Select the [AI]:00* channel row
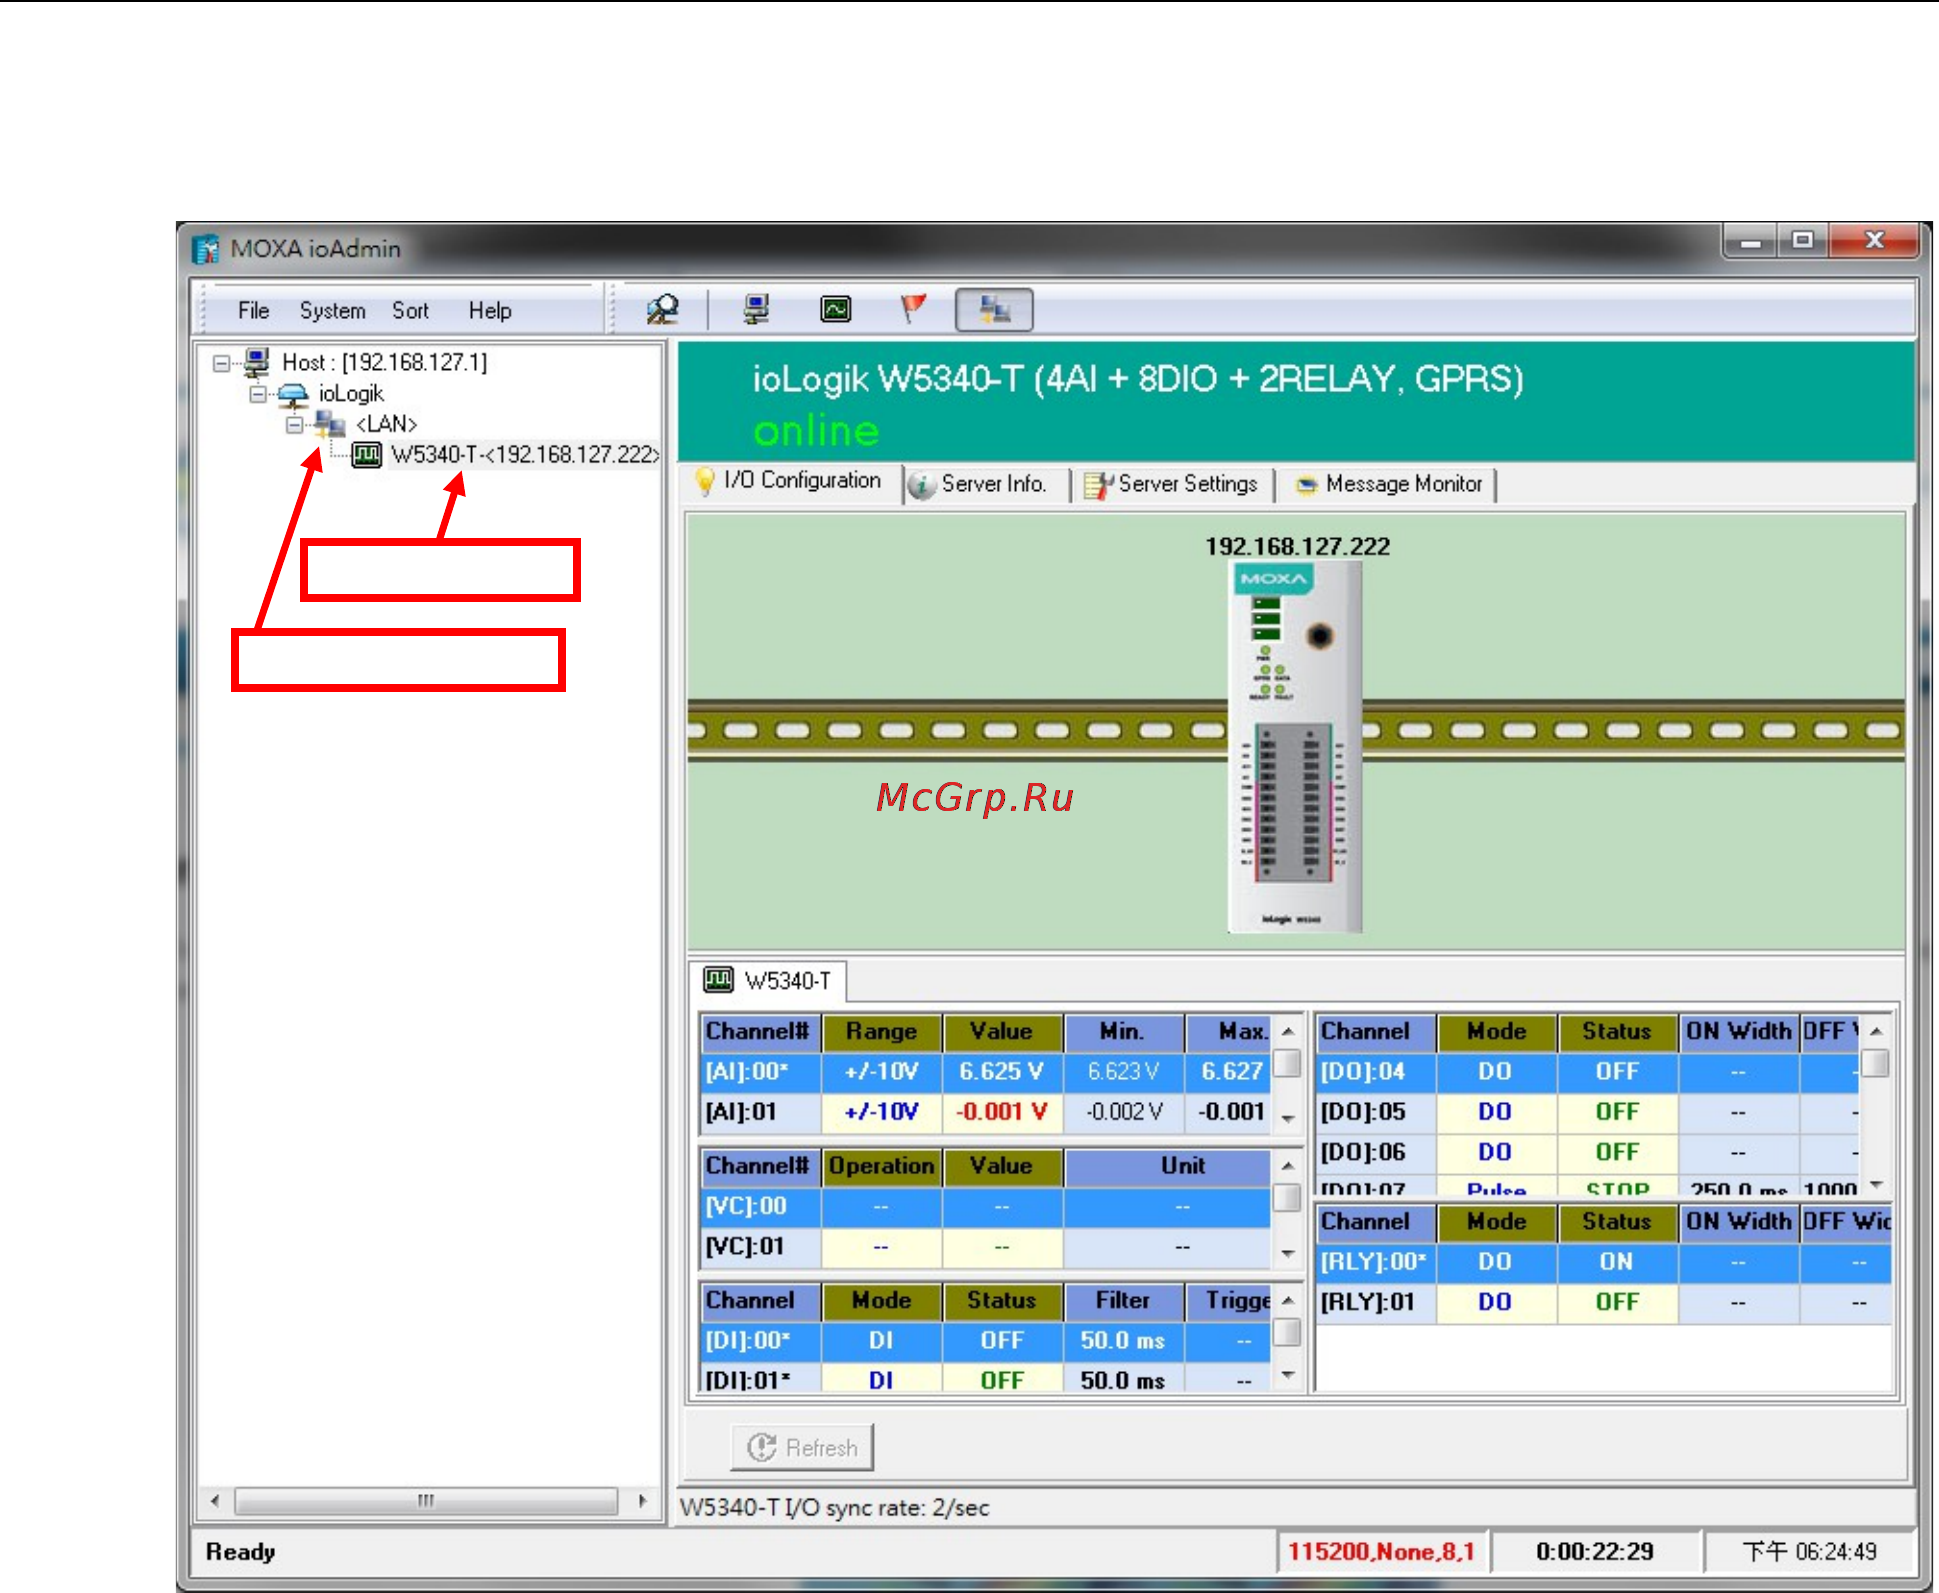This screenshot has height=1593, width=1939. (x=985, y=1072)
